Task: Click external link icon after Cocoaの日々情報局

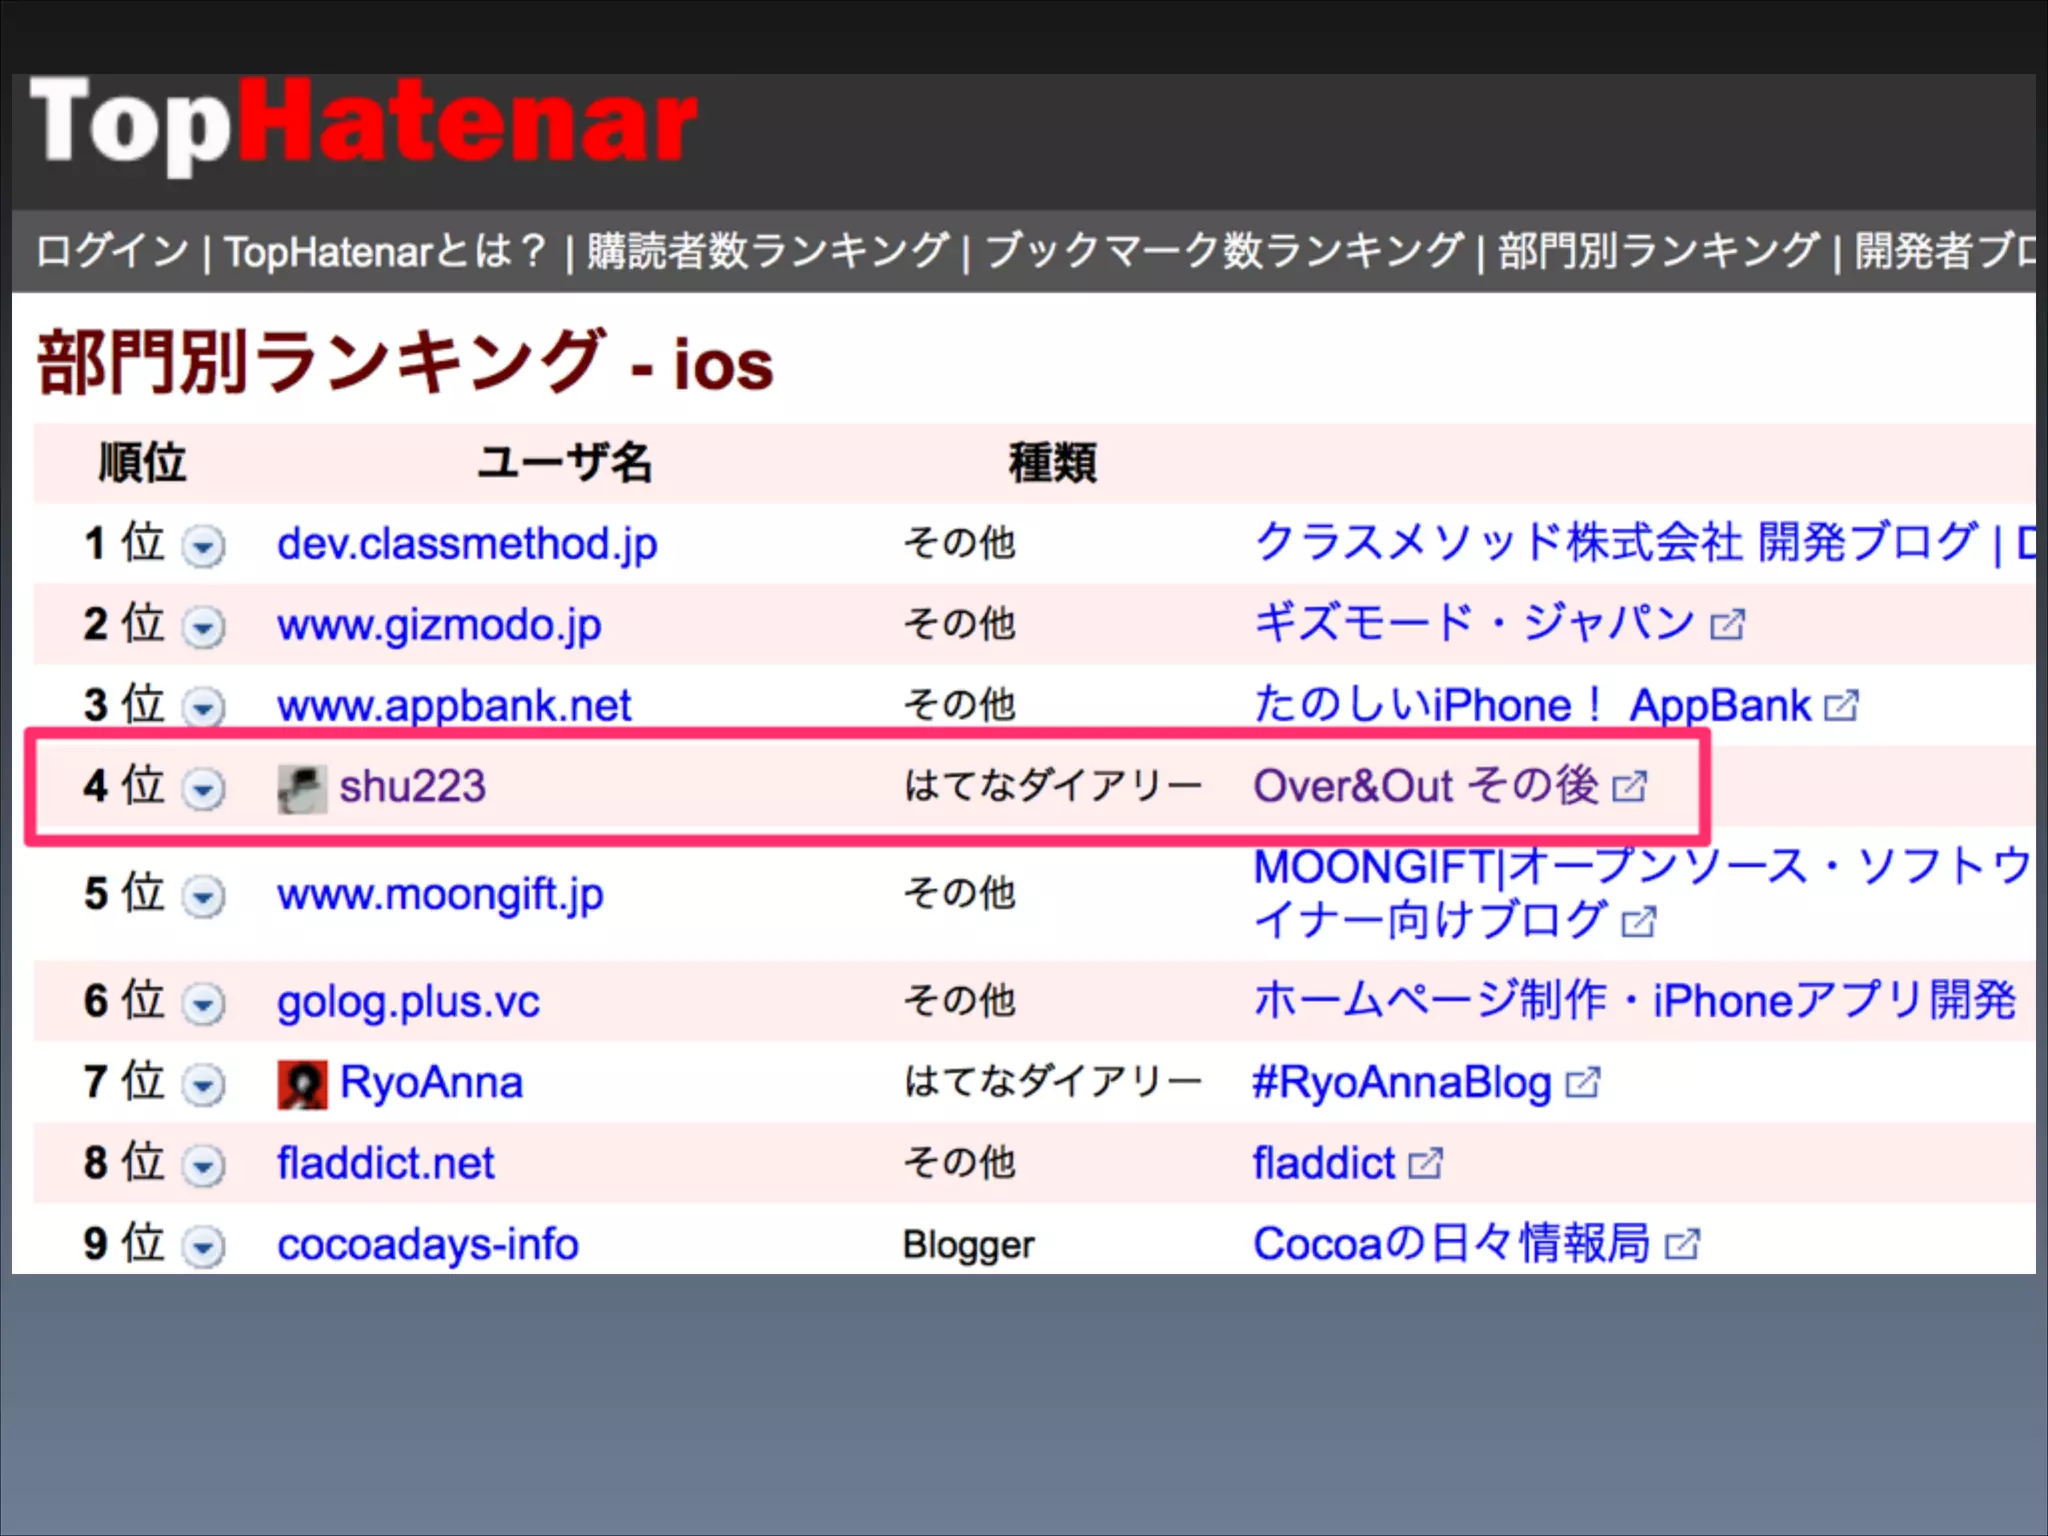Action: pos(1682,1245)
